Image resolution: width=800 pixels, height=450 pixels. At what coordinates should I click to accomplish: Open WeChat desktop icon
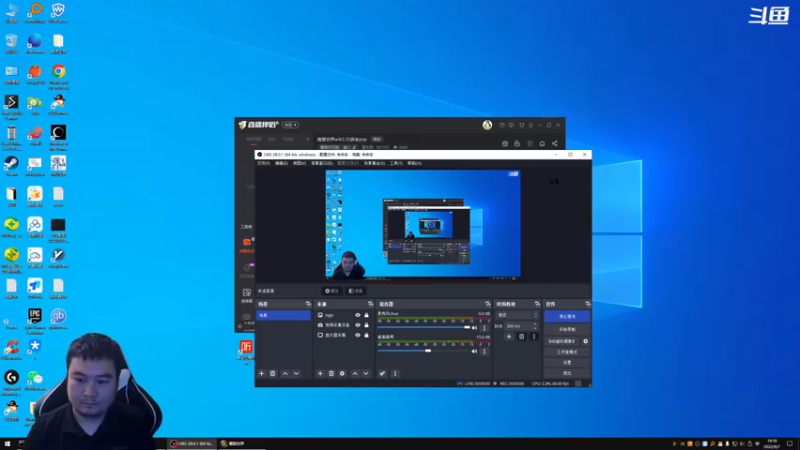[35, 380]
